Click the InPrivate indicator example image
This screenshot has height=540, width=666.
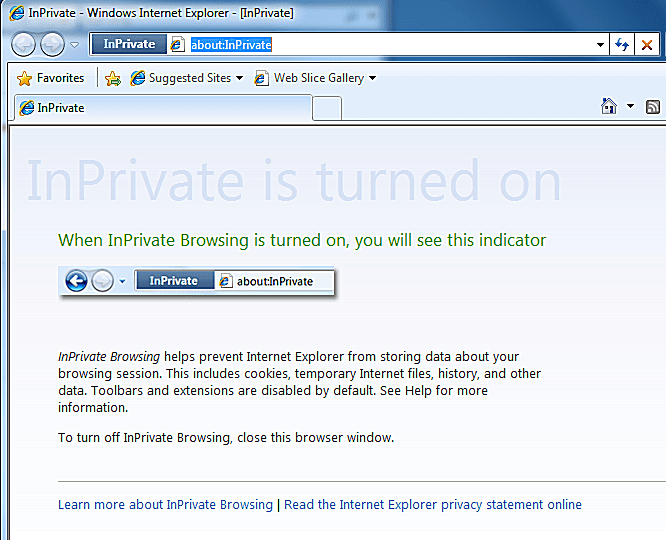(198, 282)
